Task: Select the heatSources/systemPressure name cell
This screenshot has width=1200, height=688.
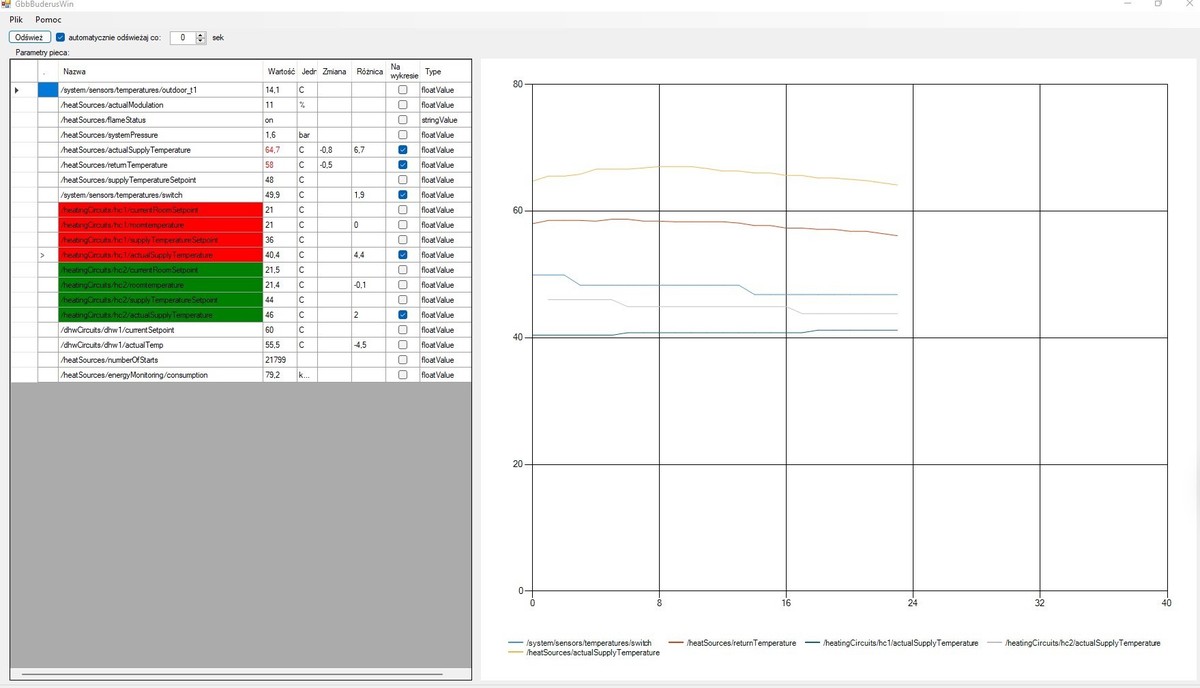Action: pyautogui.click(x=160, y=135)
